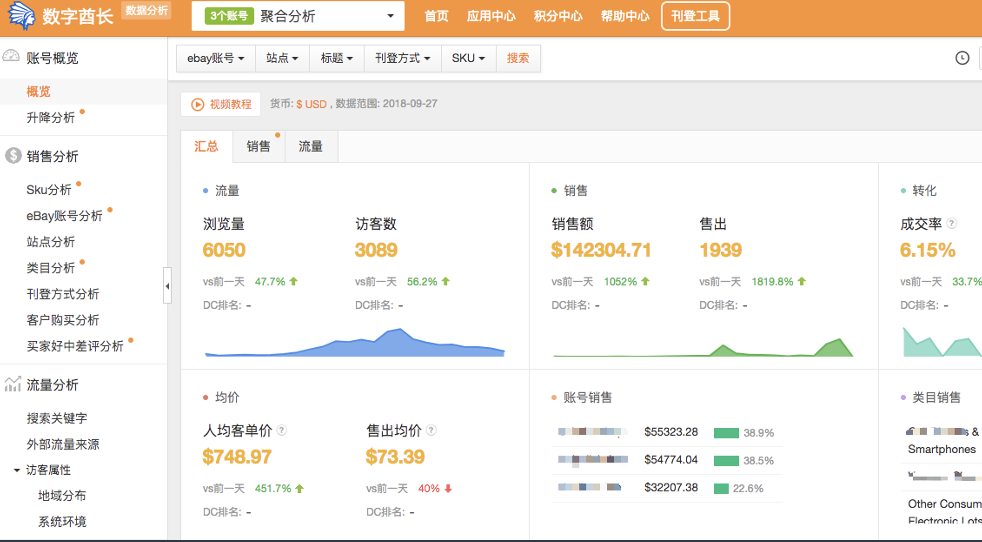The width and height of the screenshot is (982, 542).
Task: Click the 22.6% account sales bar
Action: (721, 488)
